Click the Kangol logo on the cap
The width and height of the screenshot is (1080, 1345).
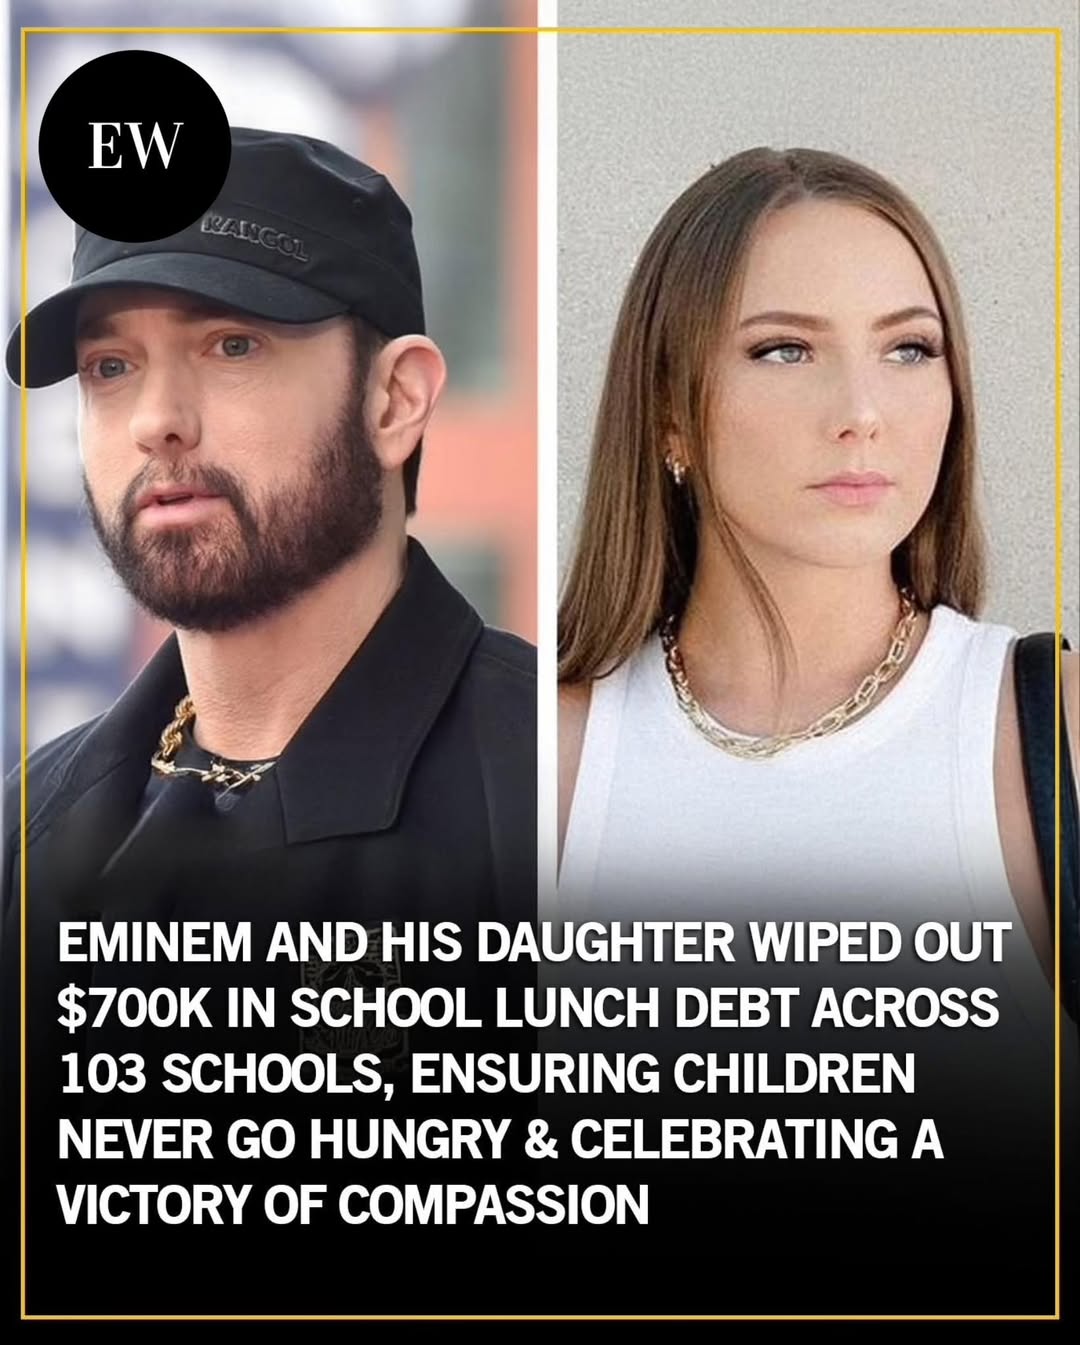tap(256, 237)
